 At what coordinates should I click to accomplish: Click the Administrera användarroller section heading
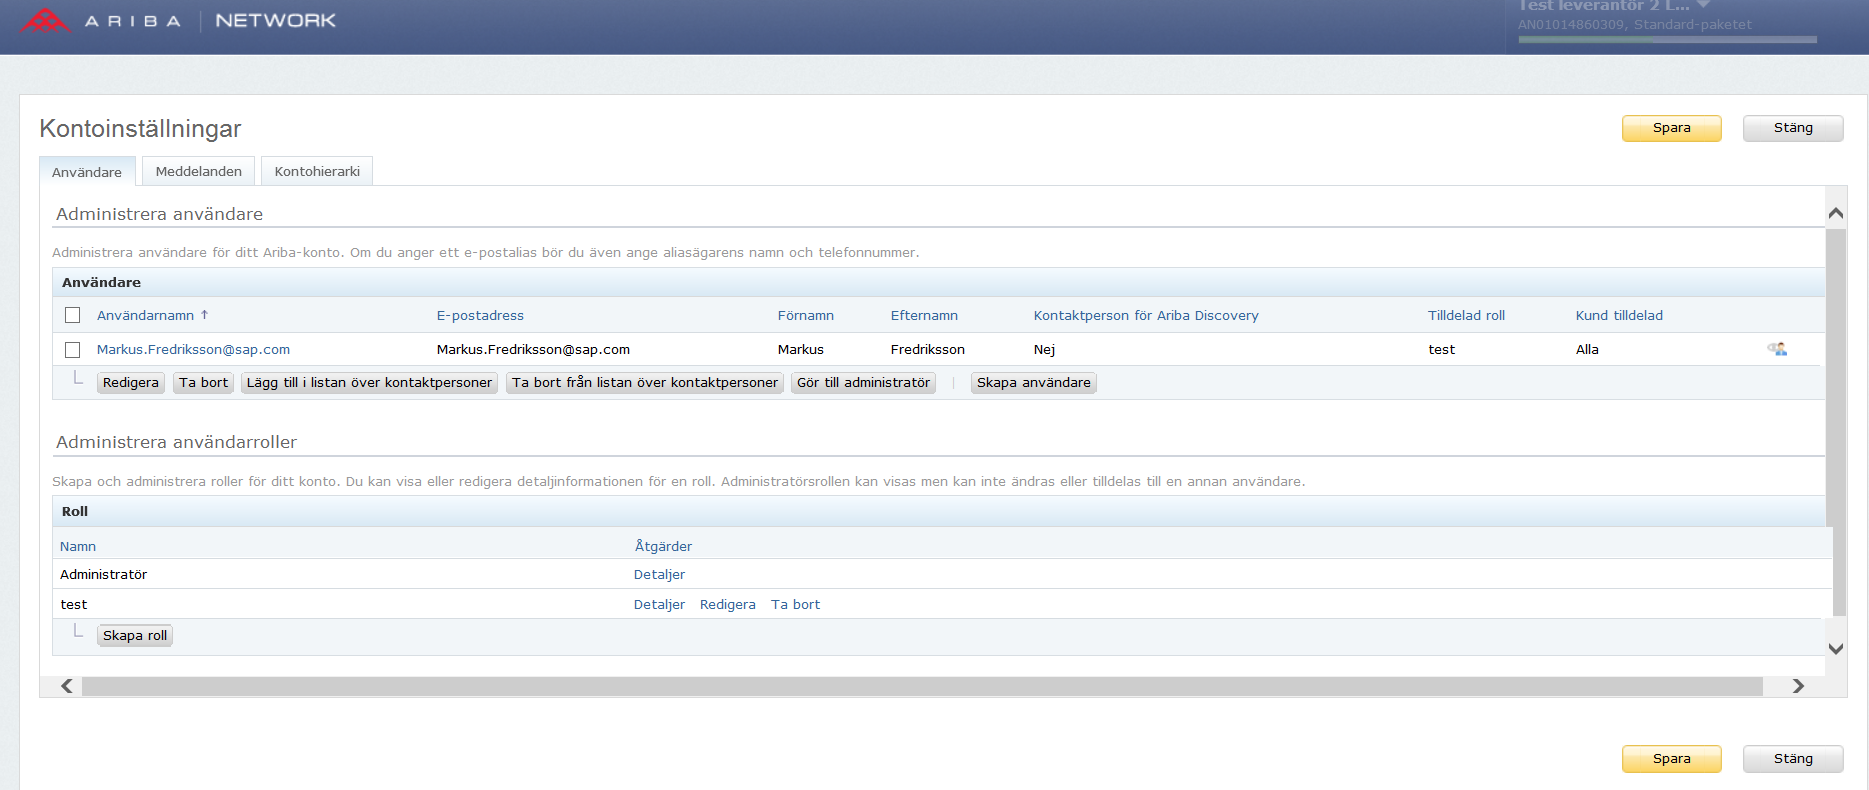176,442
